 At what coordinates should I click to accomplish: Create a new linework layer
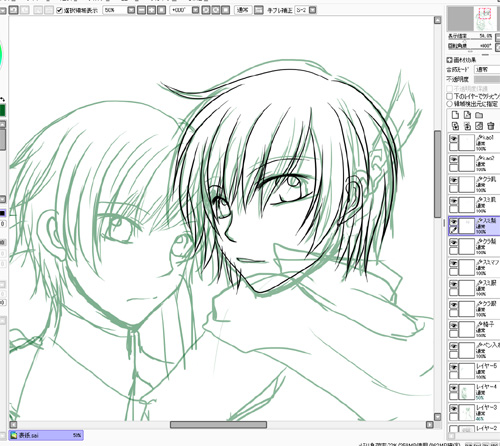click(467, 115)
